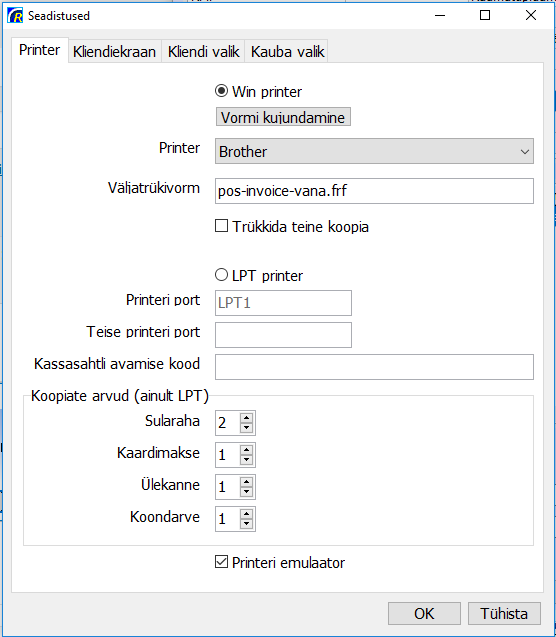Decrease the Sularaha copy count
Screen dimensions: 556x637
coord(247,428)
